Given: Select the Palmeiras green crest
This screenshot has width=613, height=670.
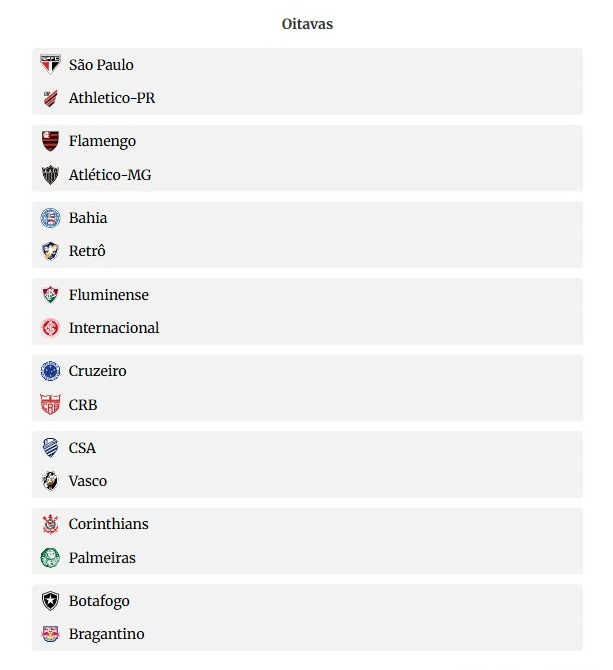Looking at the screenshot, I should tap(50, 558).
